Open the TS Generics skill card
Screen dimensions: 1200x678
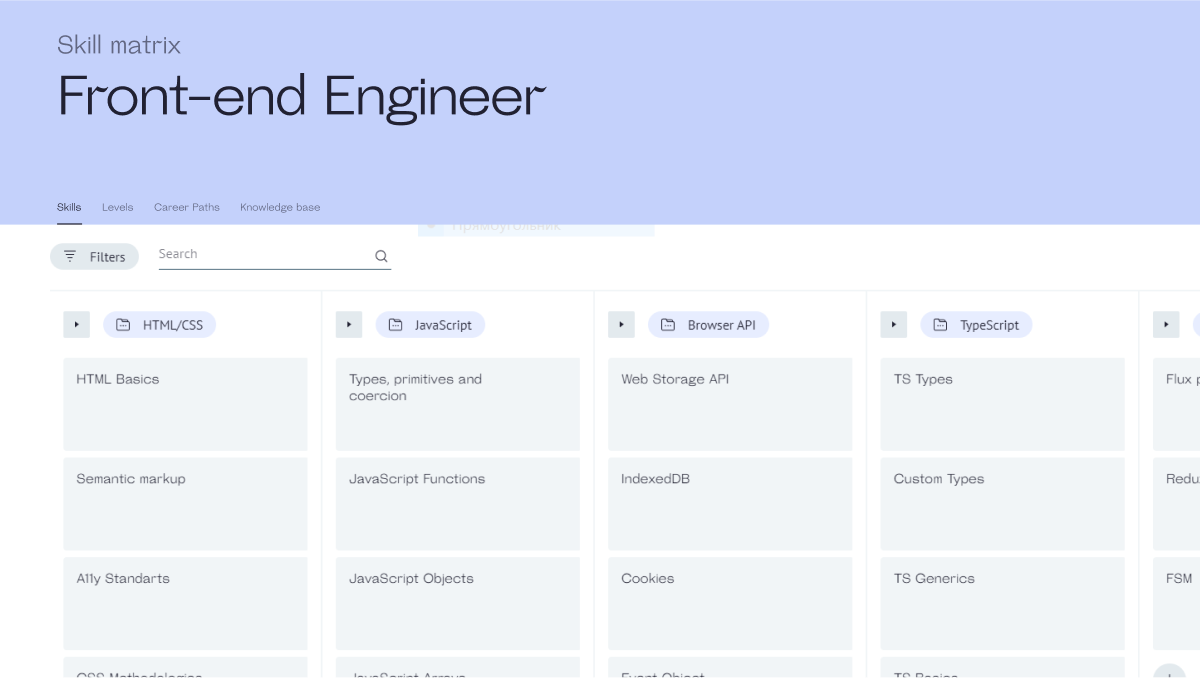(1003, 603)
